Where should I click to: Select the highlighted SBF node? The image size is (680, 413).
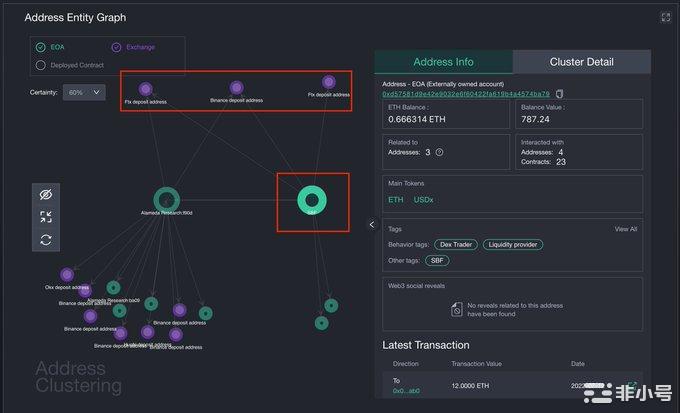click(312, 199)
